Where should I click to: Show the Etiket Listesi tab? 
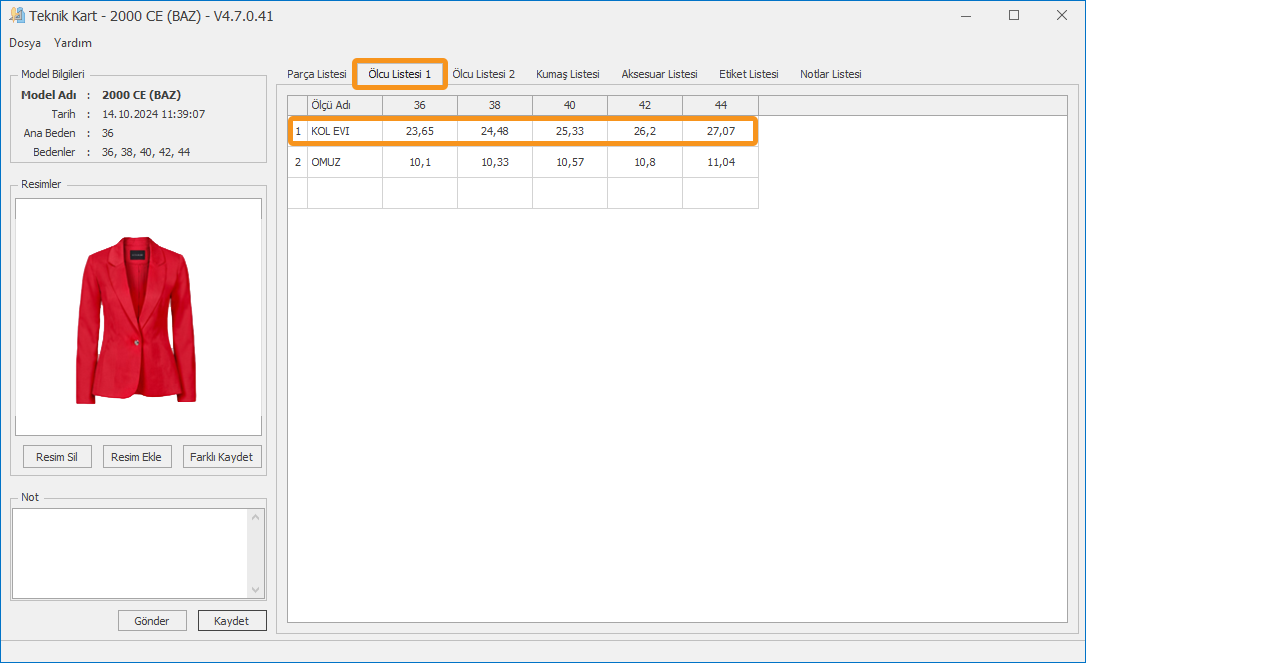[748, 74]
